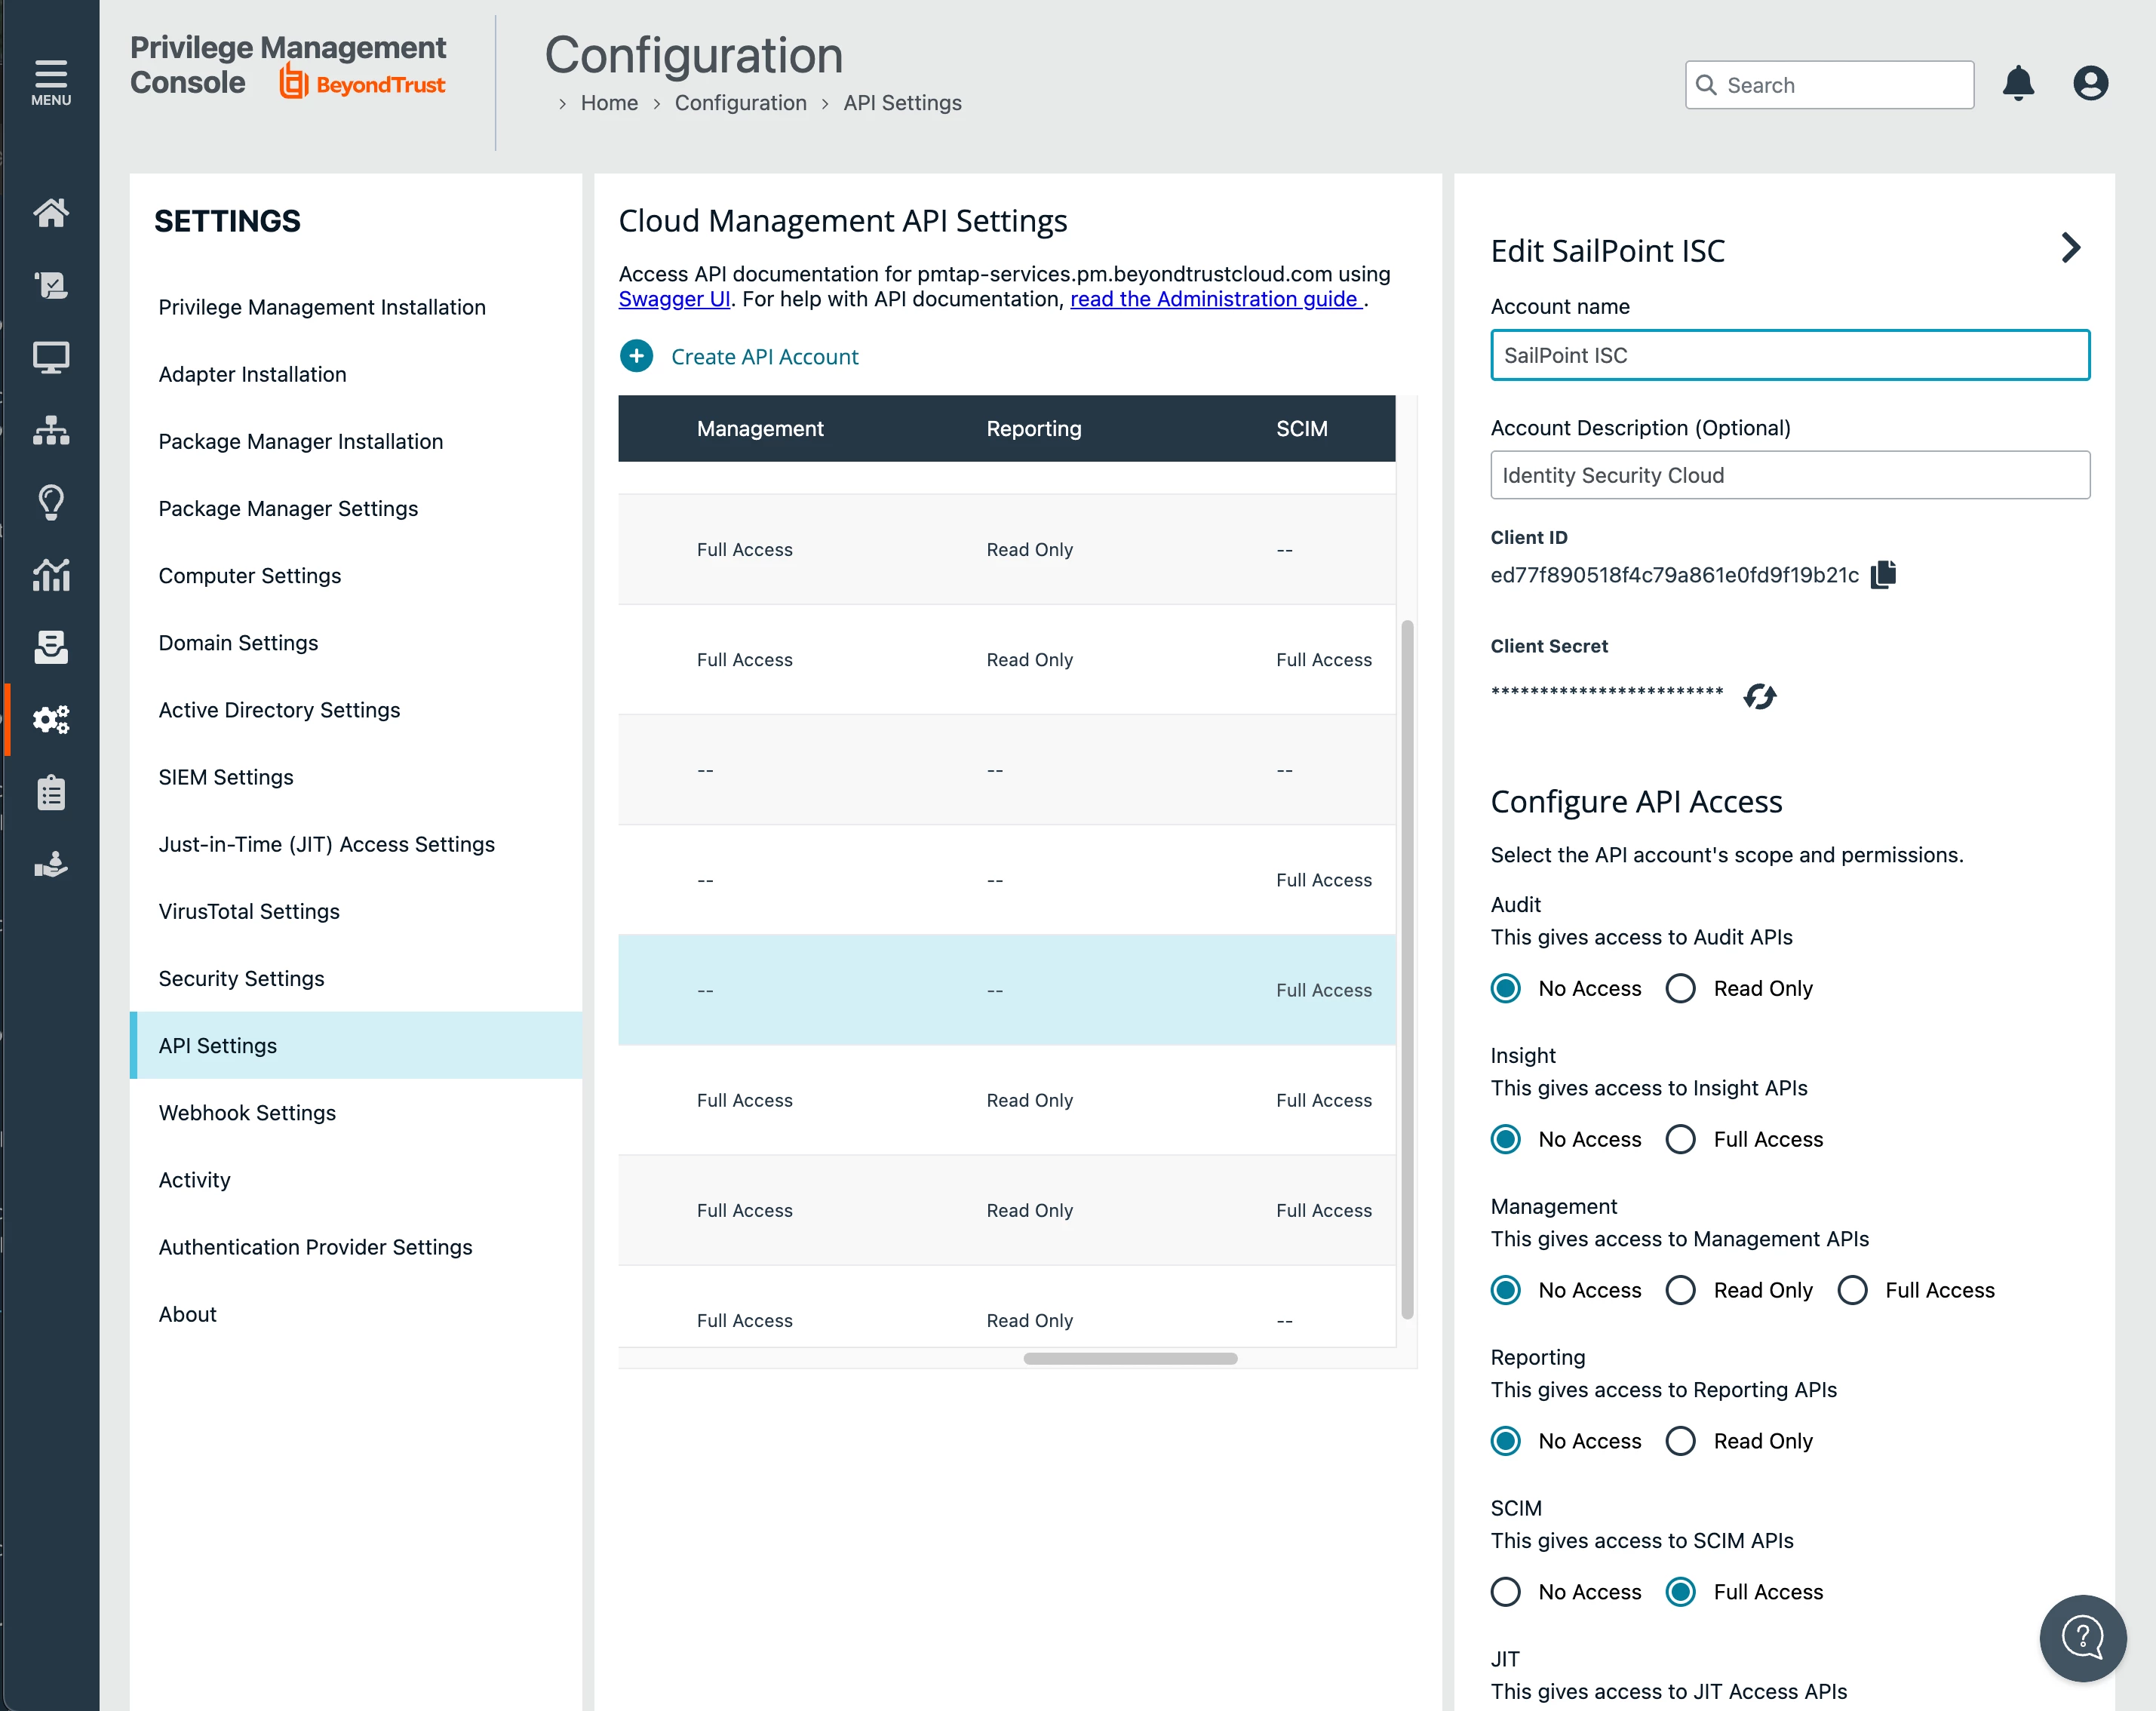Open Authentication Provider Settings
Screen dimensions: 2156x1711
[315, 1247]
